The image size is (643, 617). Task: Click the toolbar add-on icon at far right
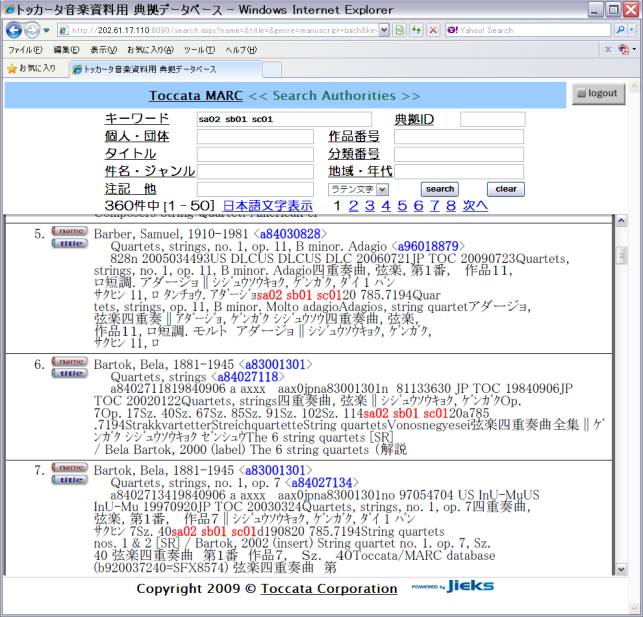[x=624, y=50]
